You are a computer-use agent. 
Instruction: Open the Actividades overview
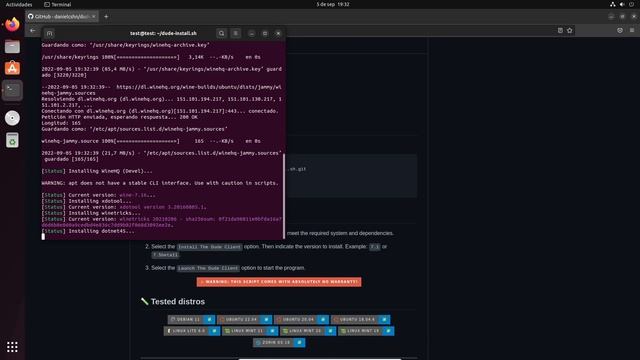(19, 4)
